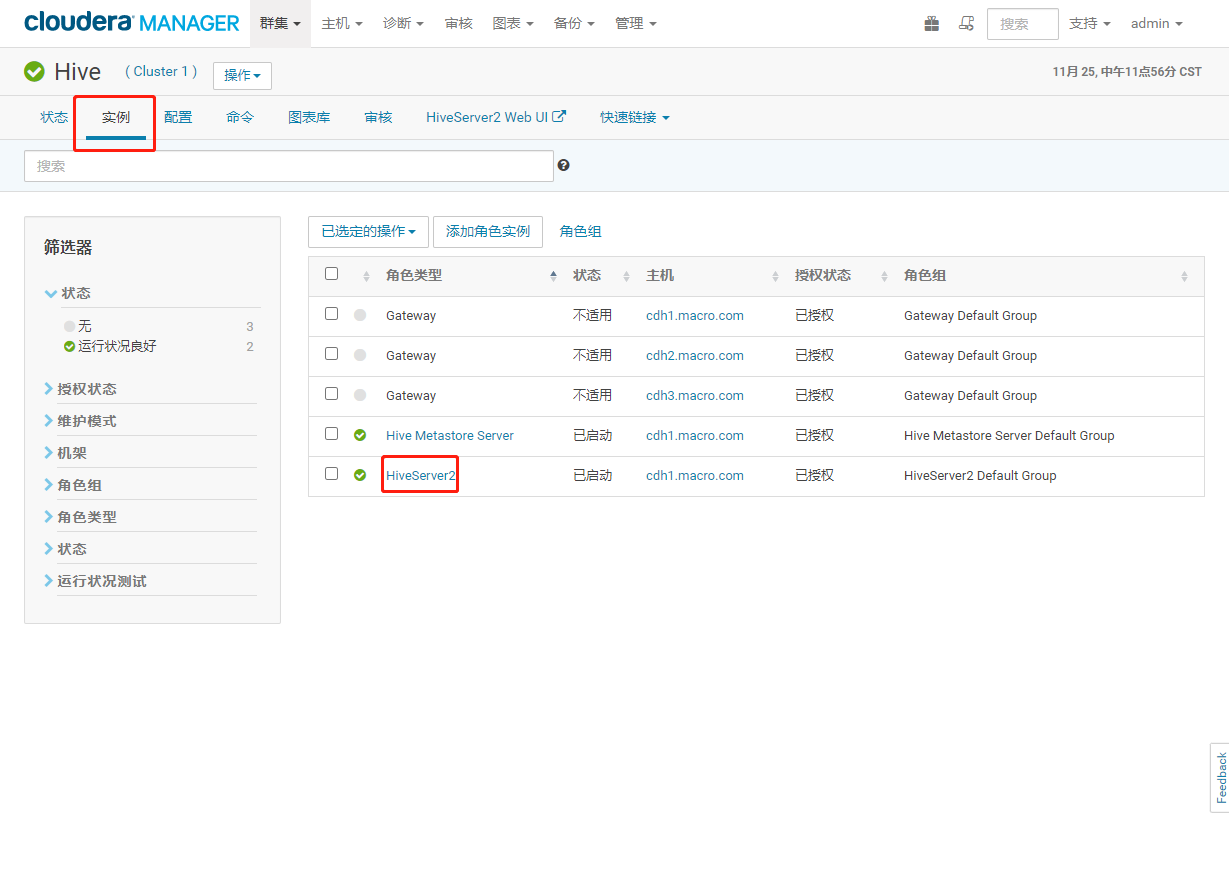Open cdh3.macro.com host link
This screenshot has height=890, width=1229.
[x=695, y=396]
